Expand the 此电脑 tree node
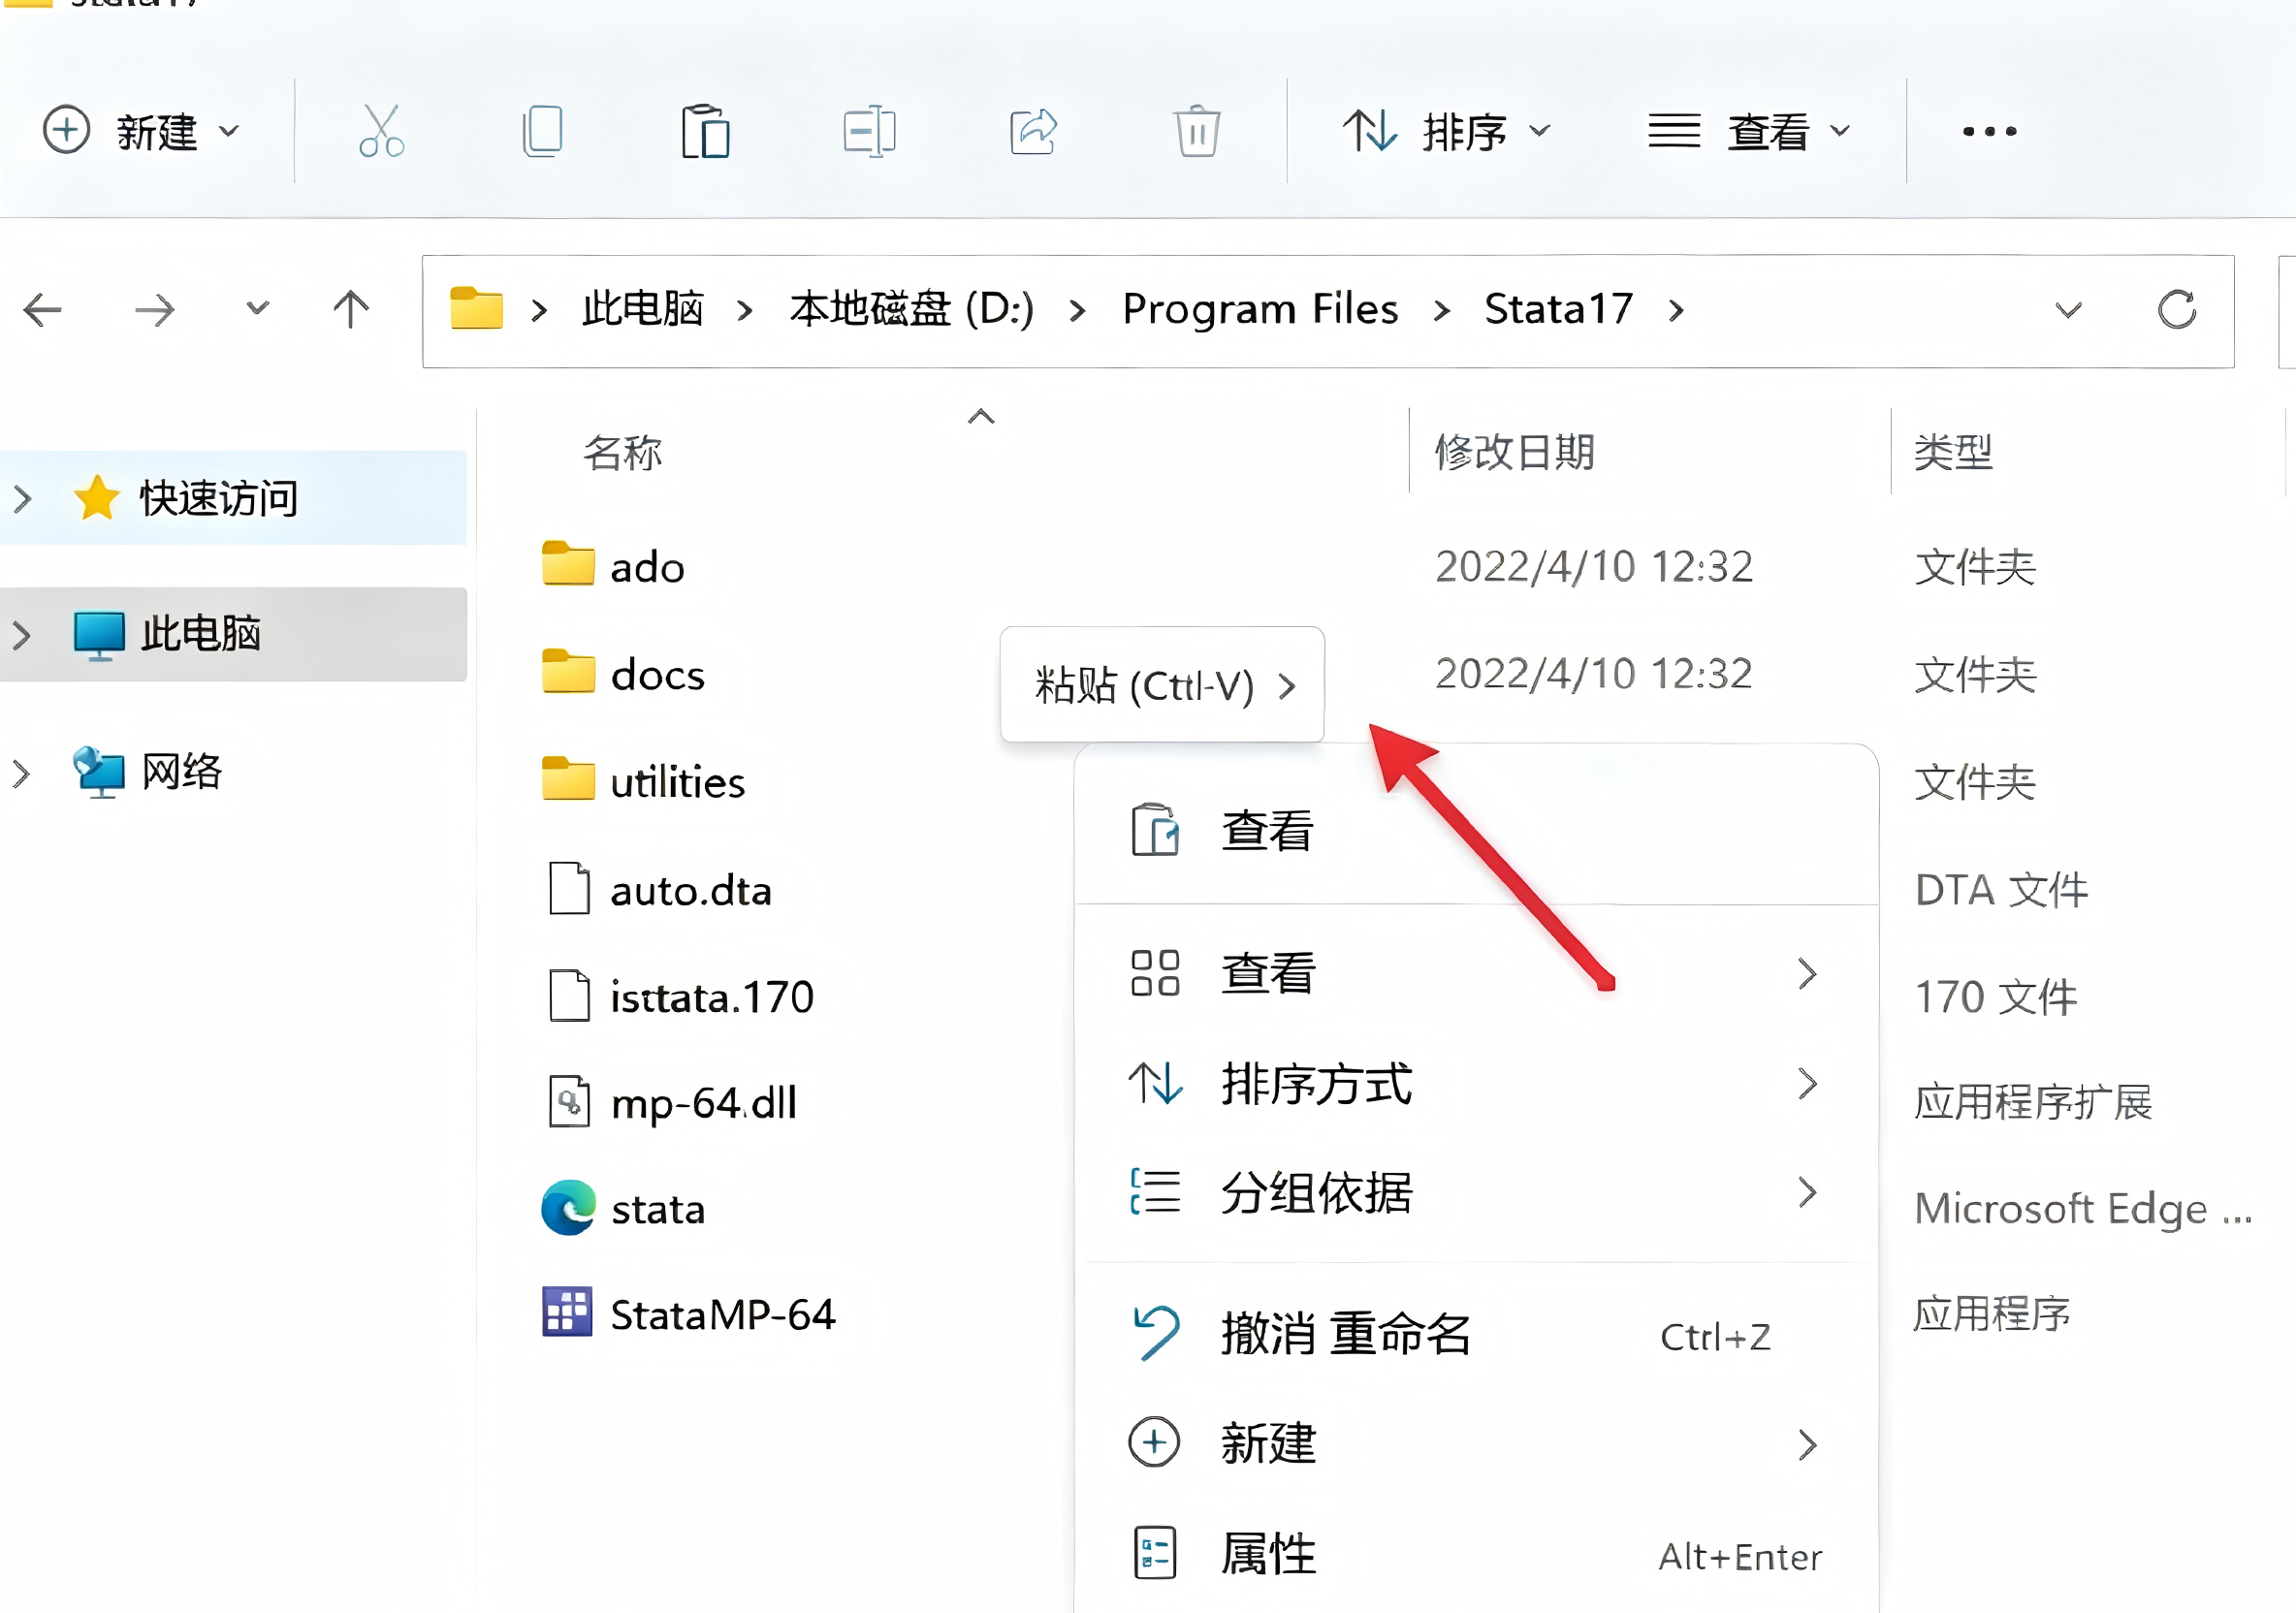The width and height of the screenshot is (2296, 1613). (23, 634)
